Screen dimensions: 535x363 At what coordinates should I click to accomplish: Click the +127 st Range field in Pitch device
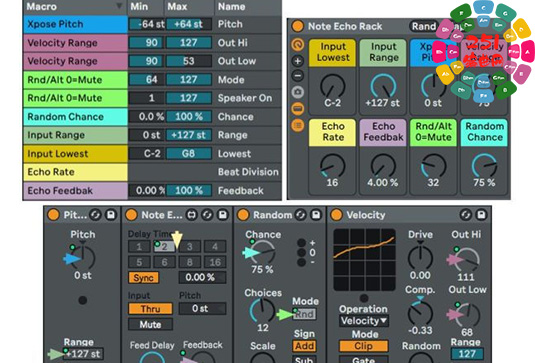[x=84, y=354]
